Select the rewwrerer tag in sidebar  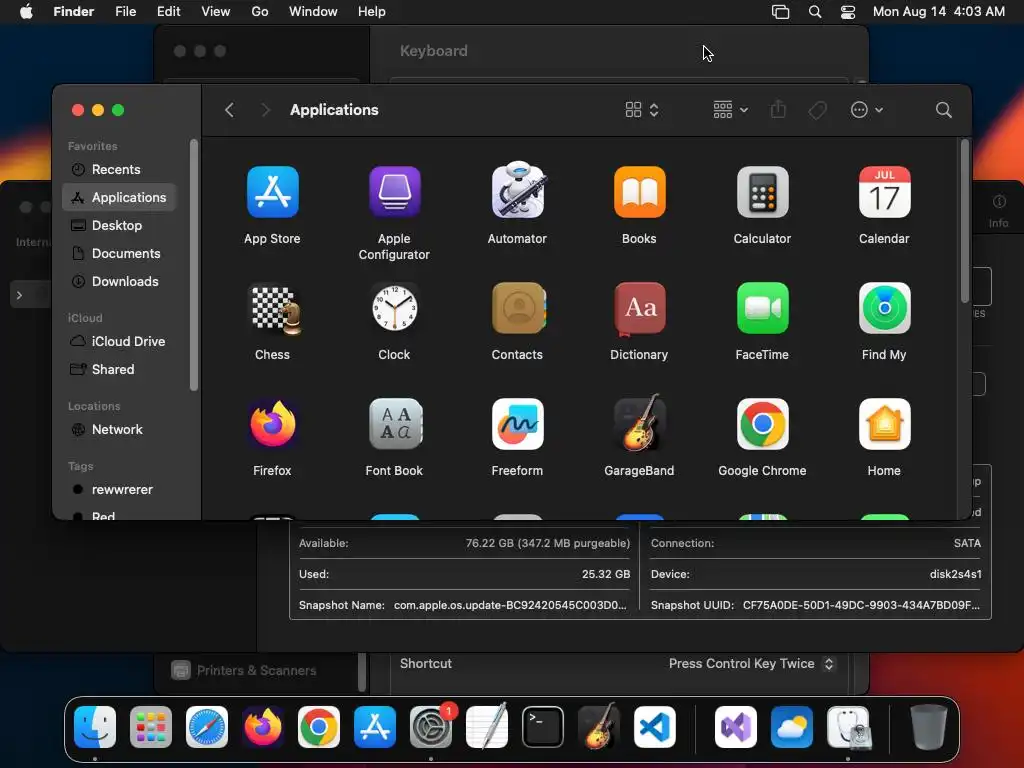click(x=119, y=490)
